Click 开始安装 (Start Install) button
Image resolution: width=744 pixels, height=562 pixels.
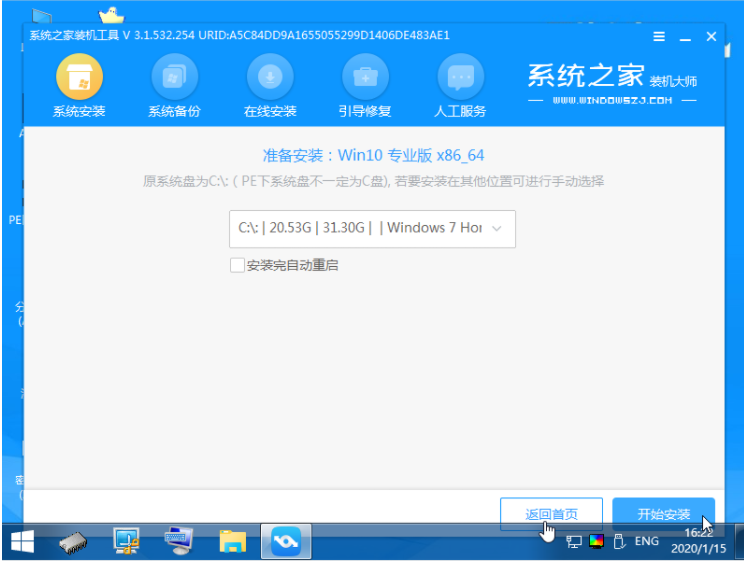[663, 514]
